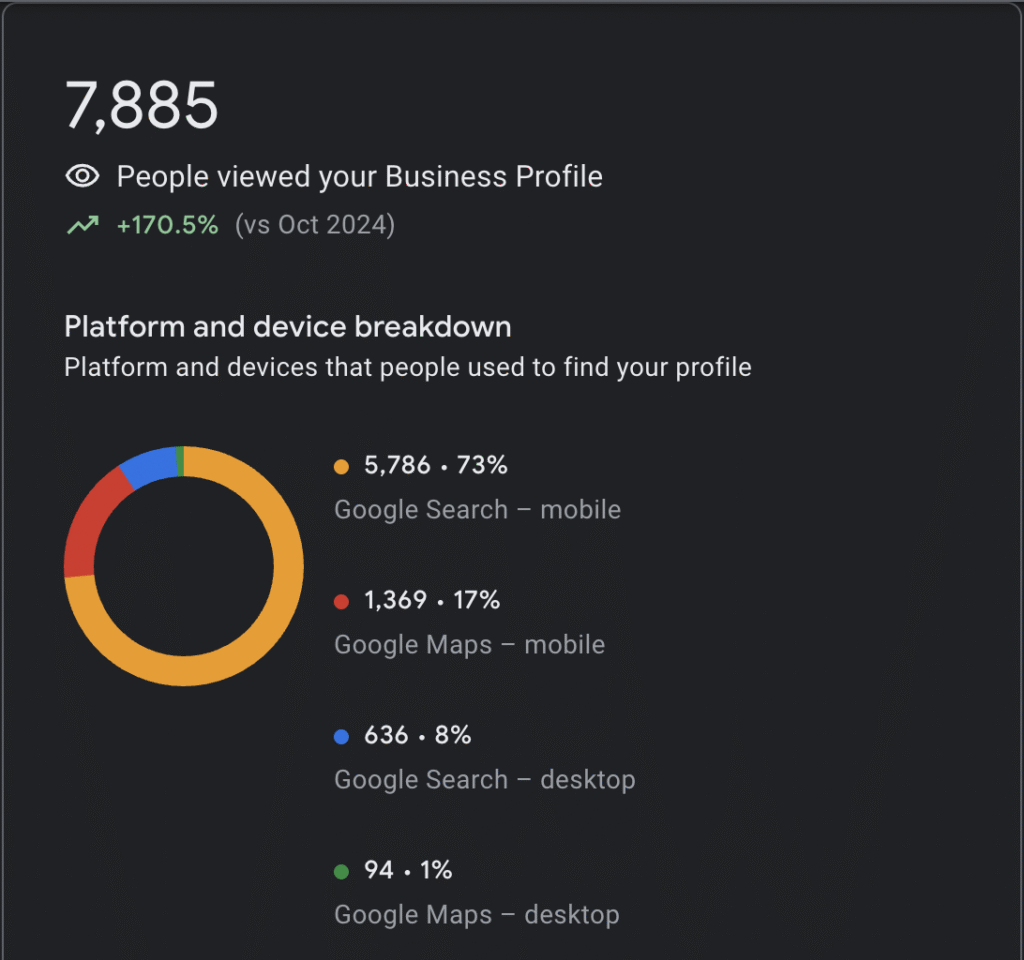Screen dimensions: 1024x960
Task: Select the "Google Search – mobile" label
Action: 477,510
